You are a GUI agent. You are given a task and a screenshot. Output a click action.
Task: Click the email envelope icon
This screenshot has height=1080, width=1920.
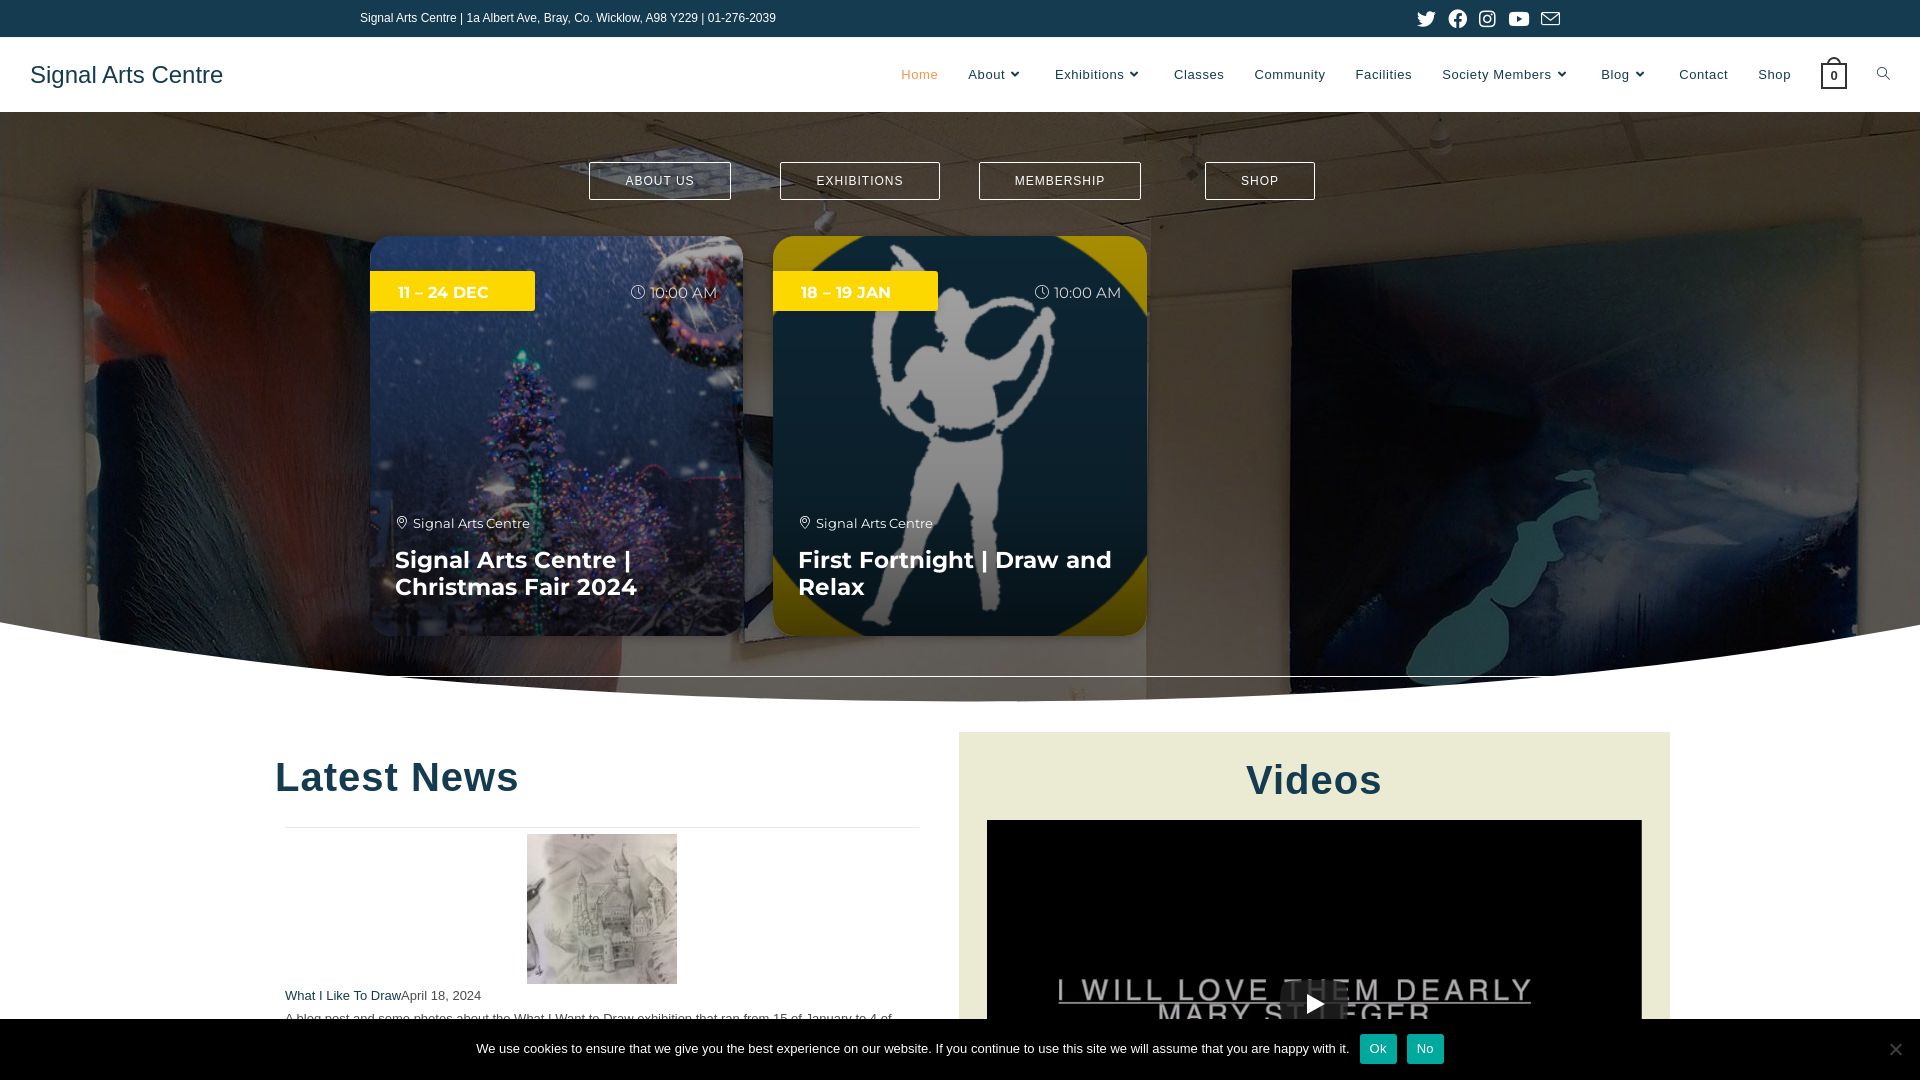tap(1550, 19)
